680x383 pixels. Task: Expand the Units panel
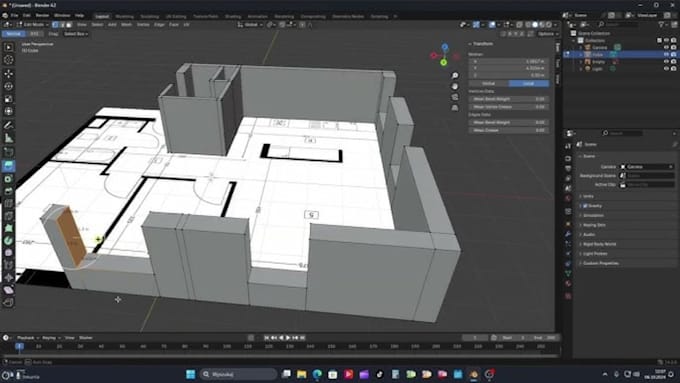click(588, 196)
